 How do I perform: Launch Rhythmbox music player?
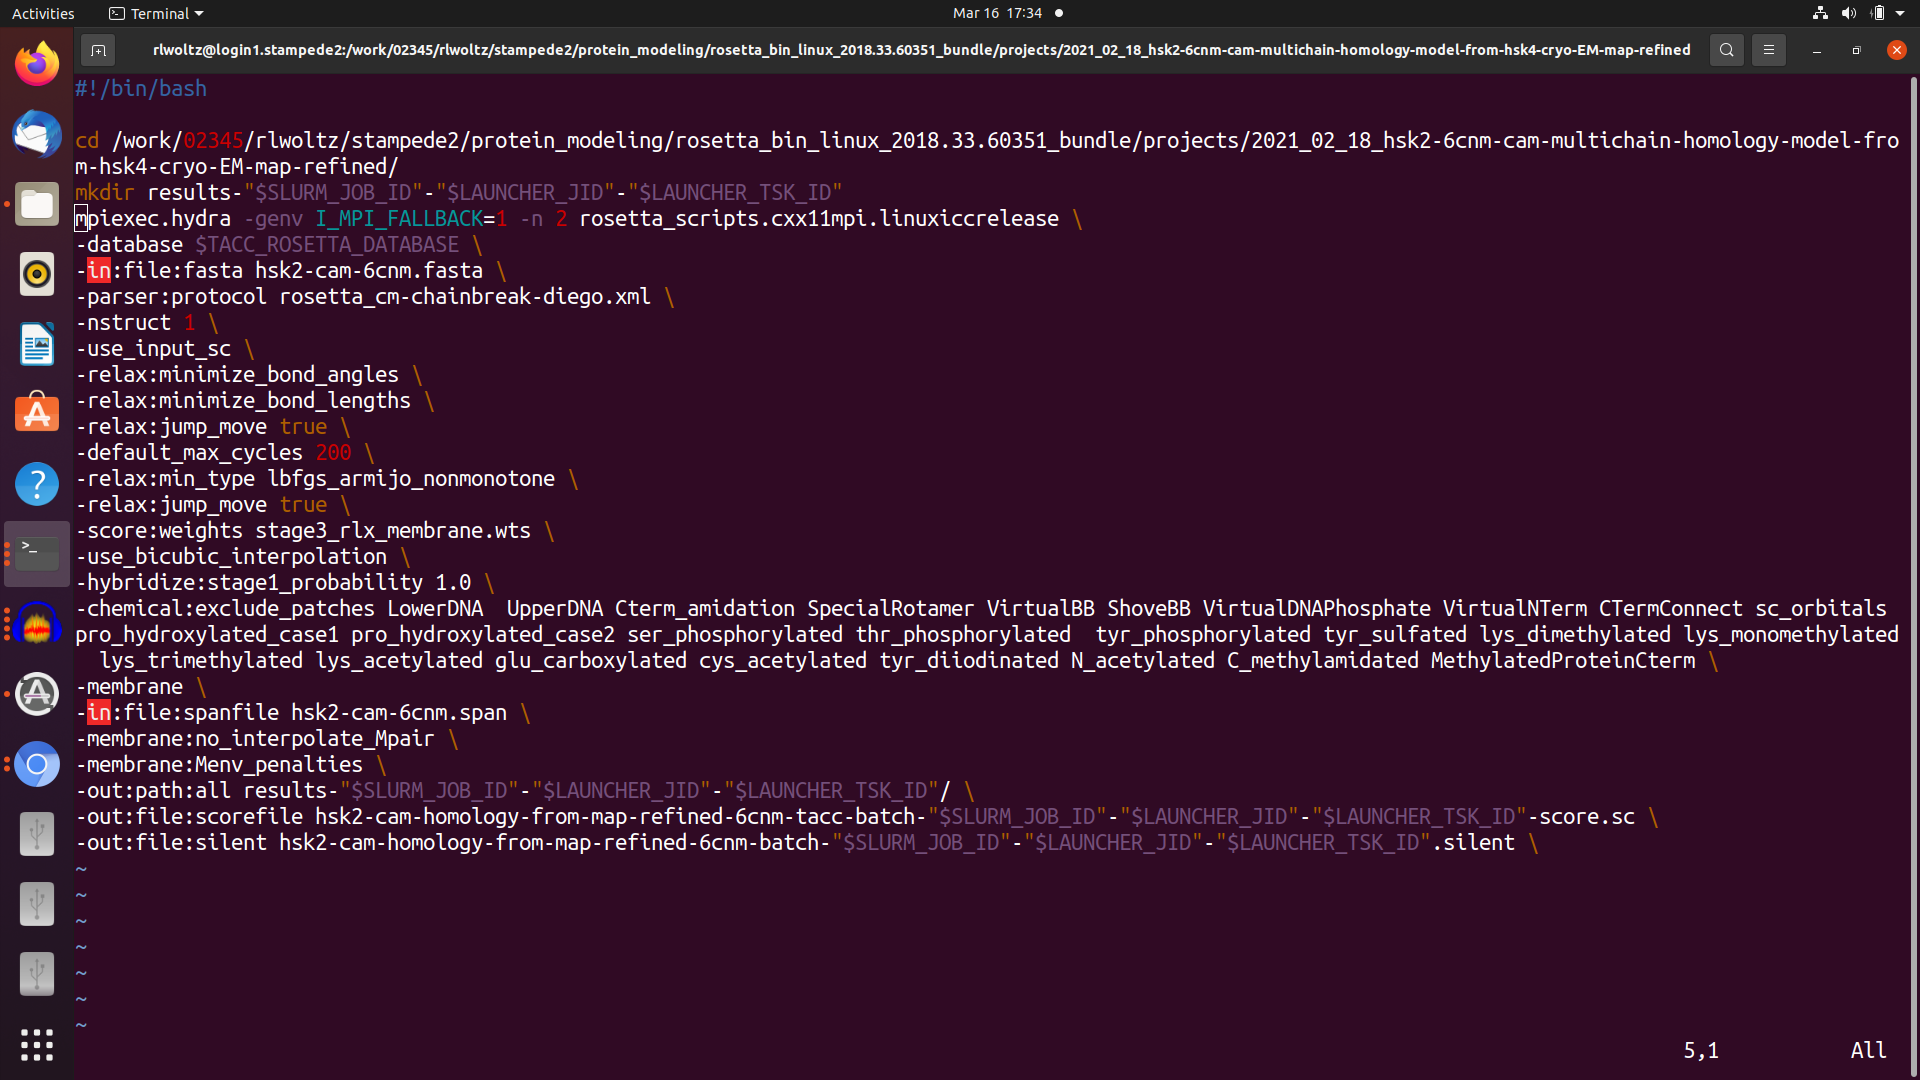pyautogui.click(x=37, y=274)
